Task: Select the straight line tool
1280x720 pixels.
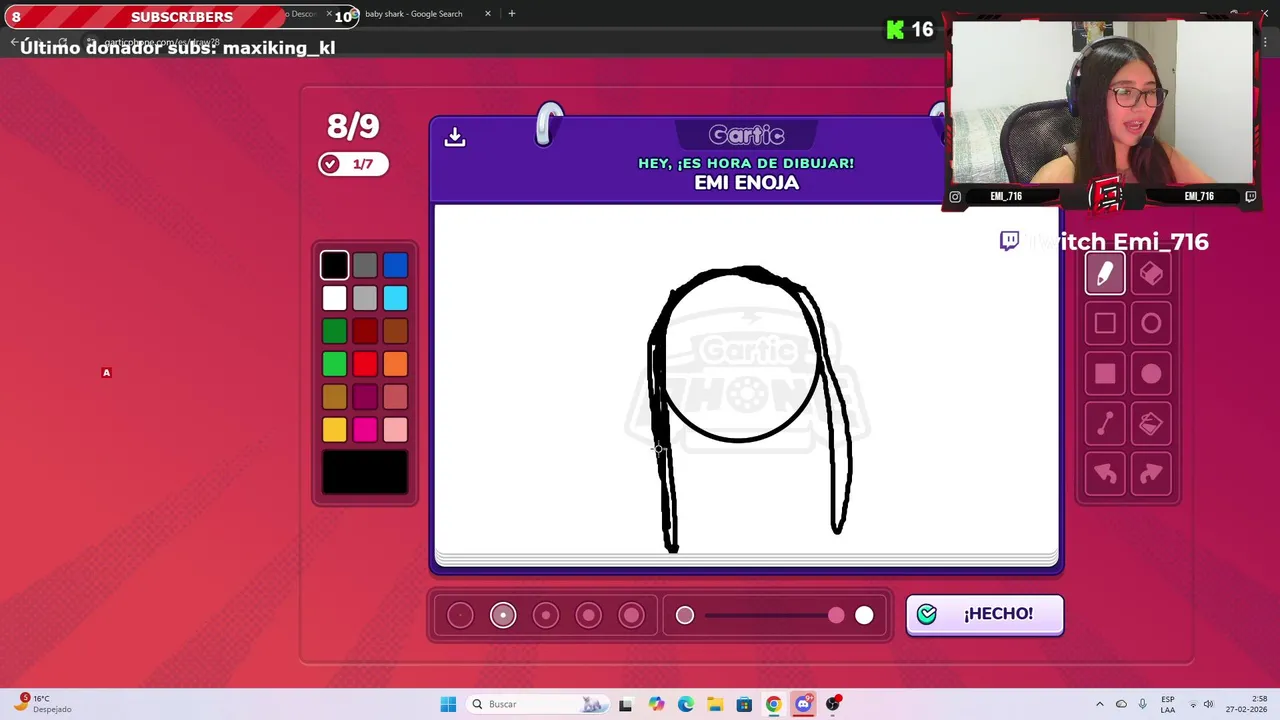Action: [x=1105, y=424]
